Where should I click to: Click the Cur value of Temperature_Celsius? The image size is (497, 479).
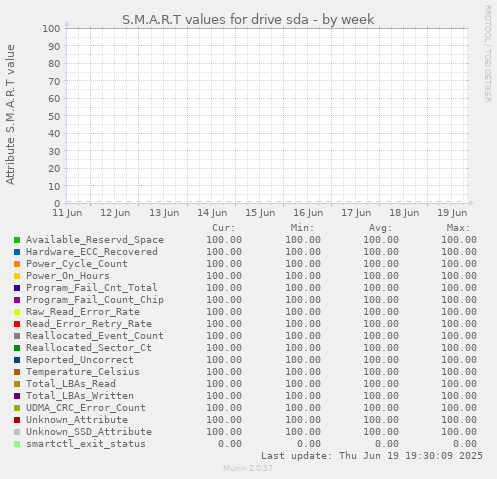click(x=224, y=372)
